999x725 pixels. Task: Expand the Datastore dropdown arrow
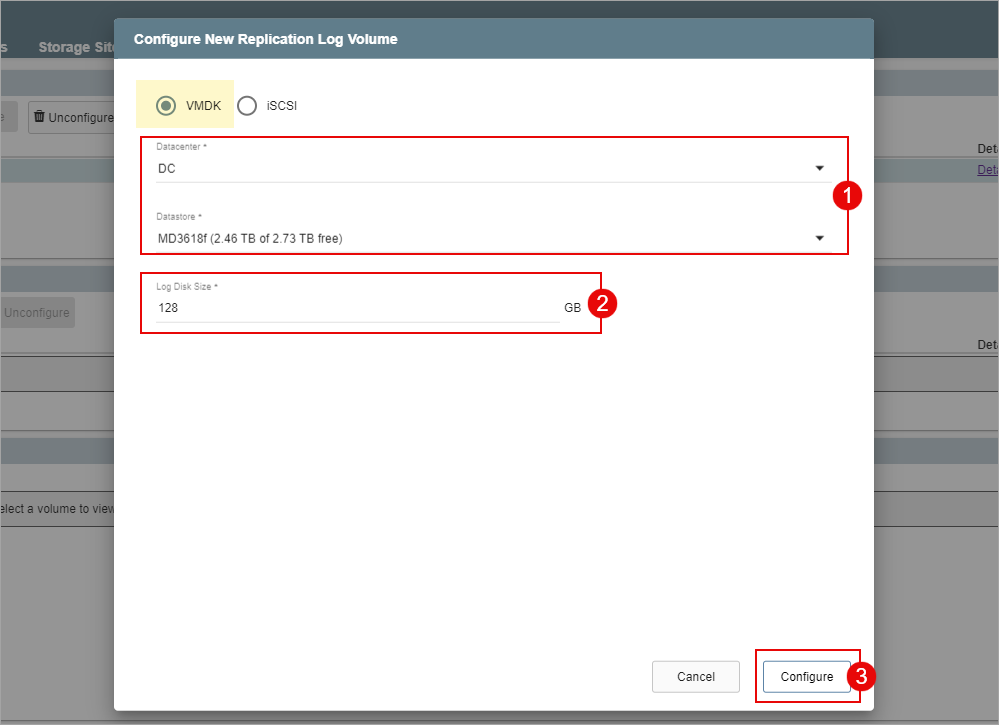(x=819, y=238)
